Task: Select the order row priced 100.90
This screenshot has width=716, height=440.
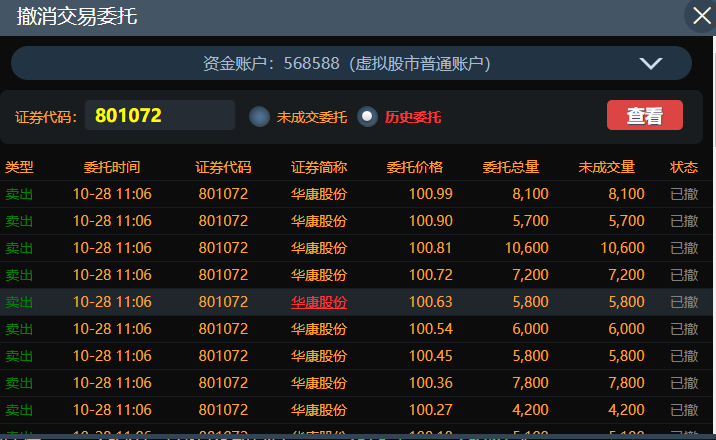Action: pyautogui.click(x=430, y=221)
